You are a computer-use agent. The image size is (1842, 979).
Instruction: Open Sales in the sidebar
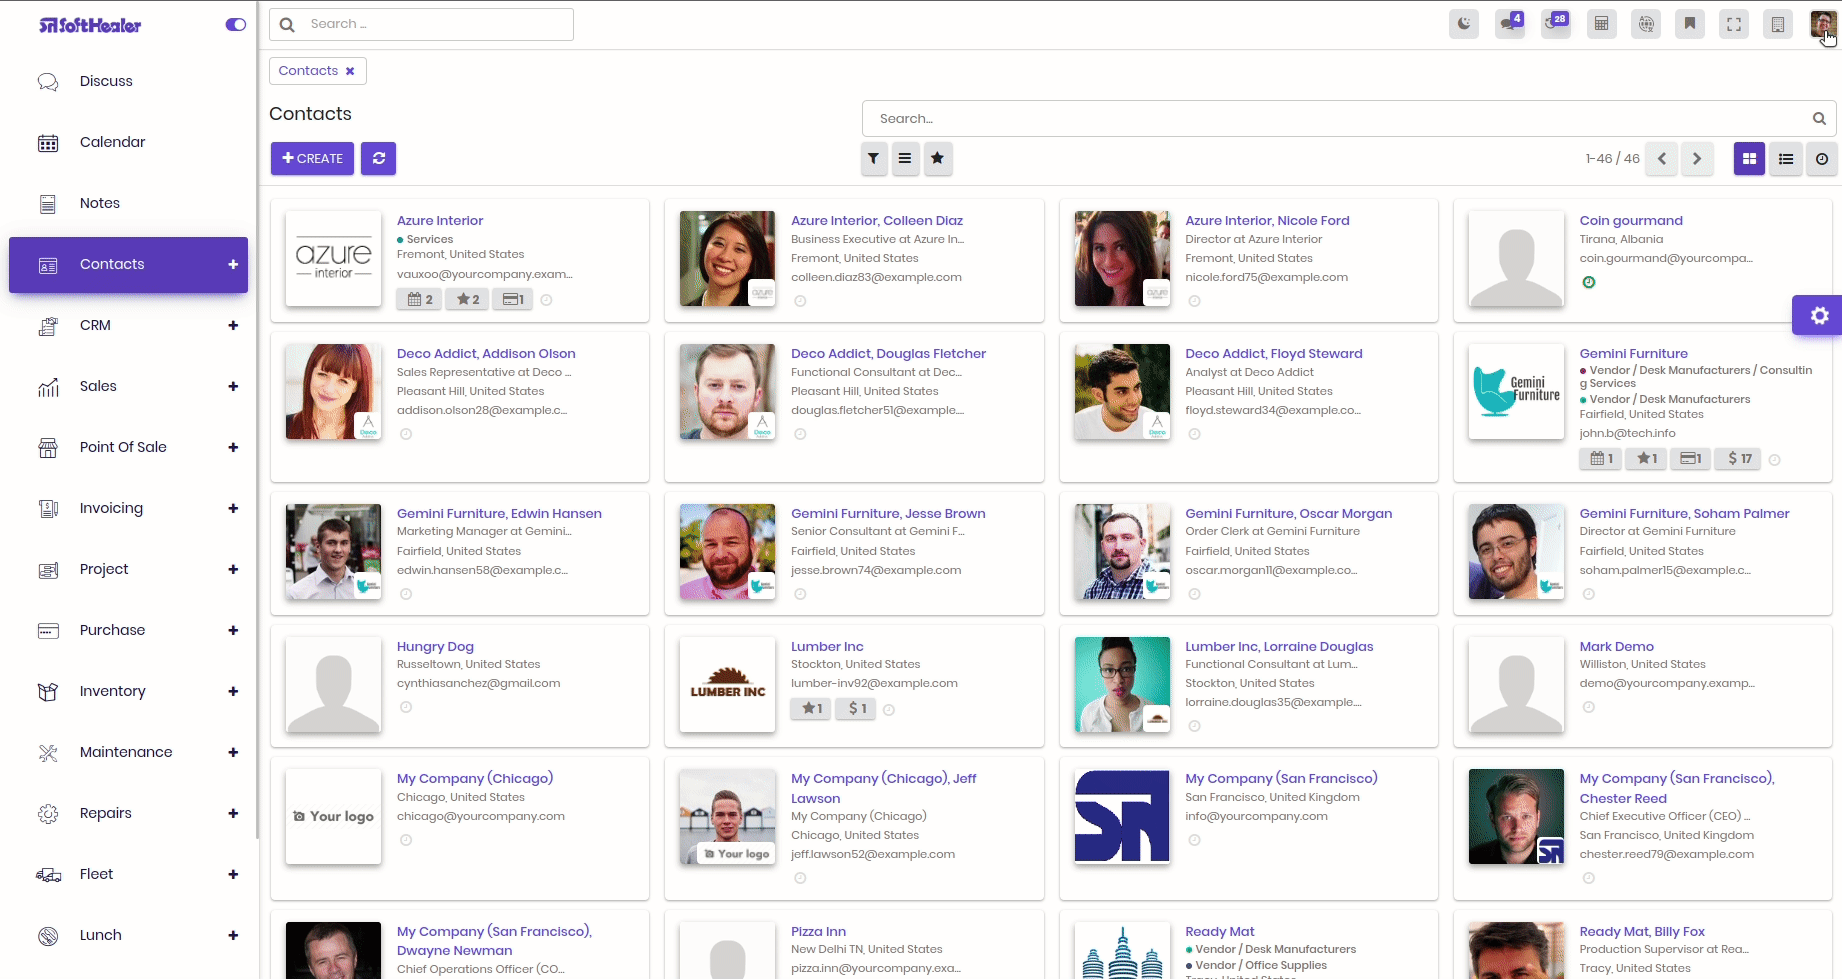(x=98, y=386)
